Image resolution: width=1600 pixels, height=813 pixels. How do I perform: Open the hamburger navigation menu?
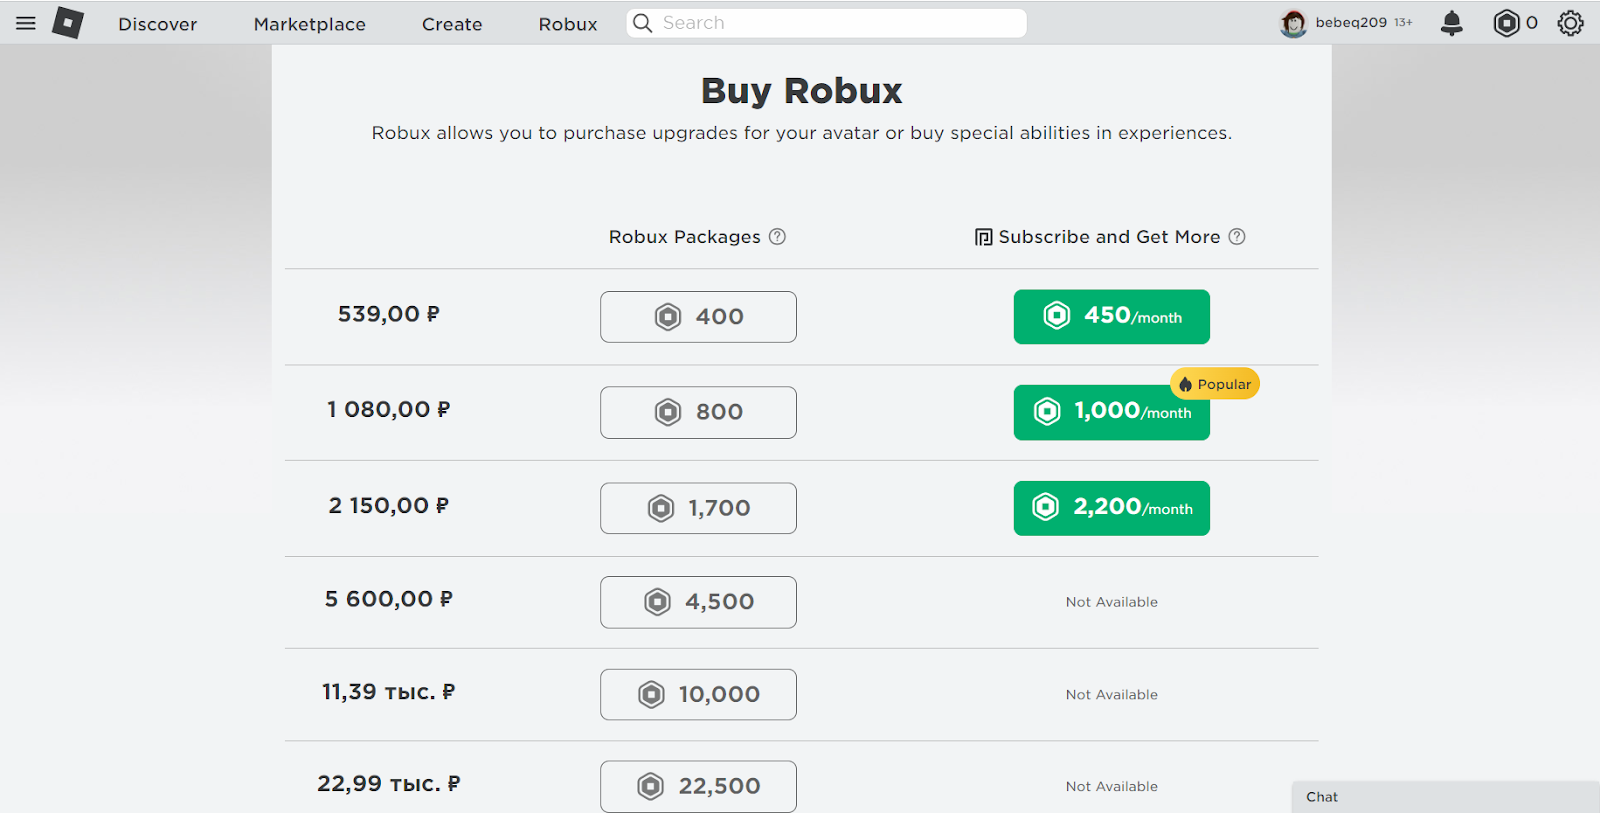pyautogui.click(x=26, y=23)
